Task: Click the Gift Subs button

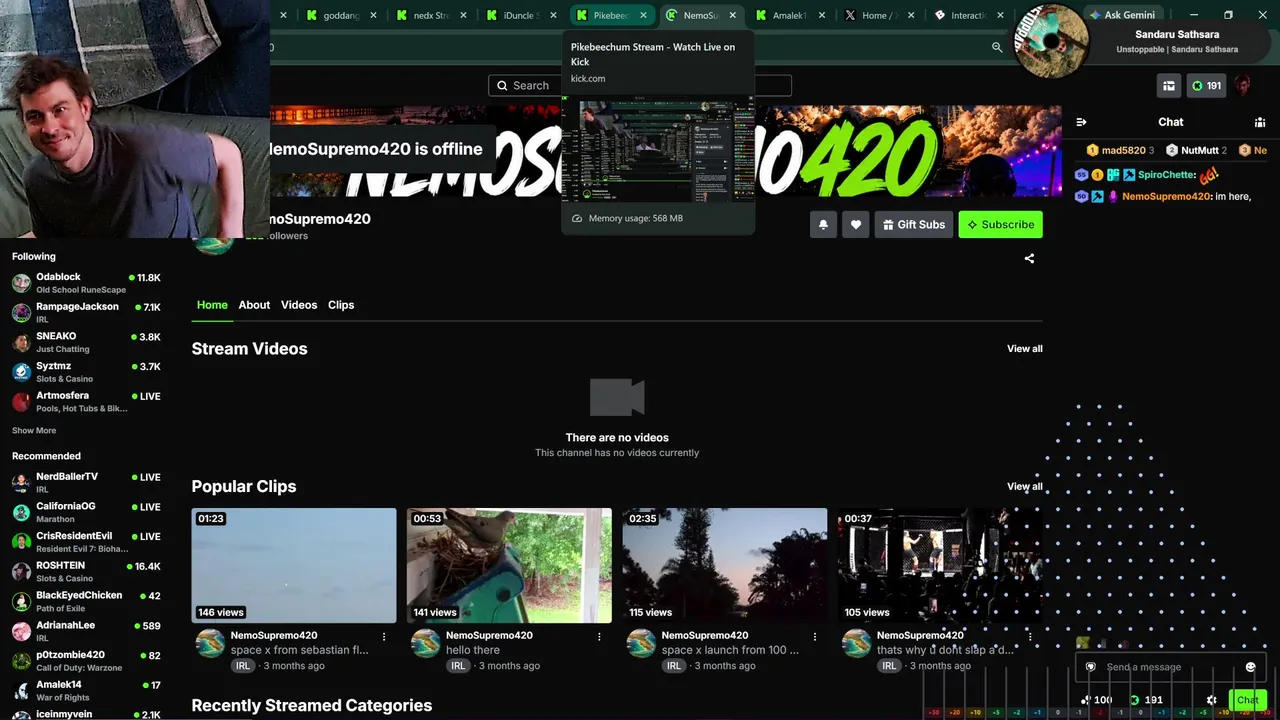Action: pyautogui.click(x=914, y=225)
